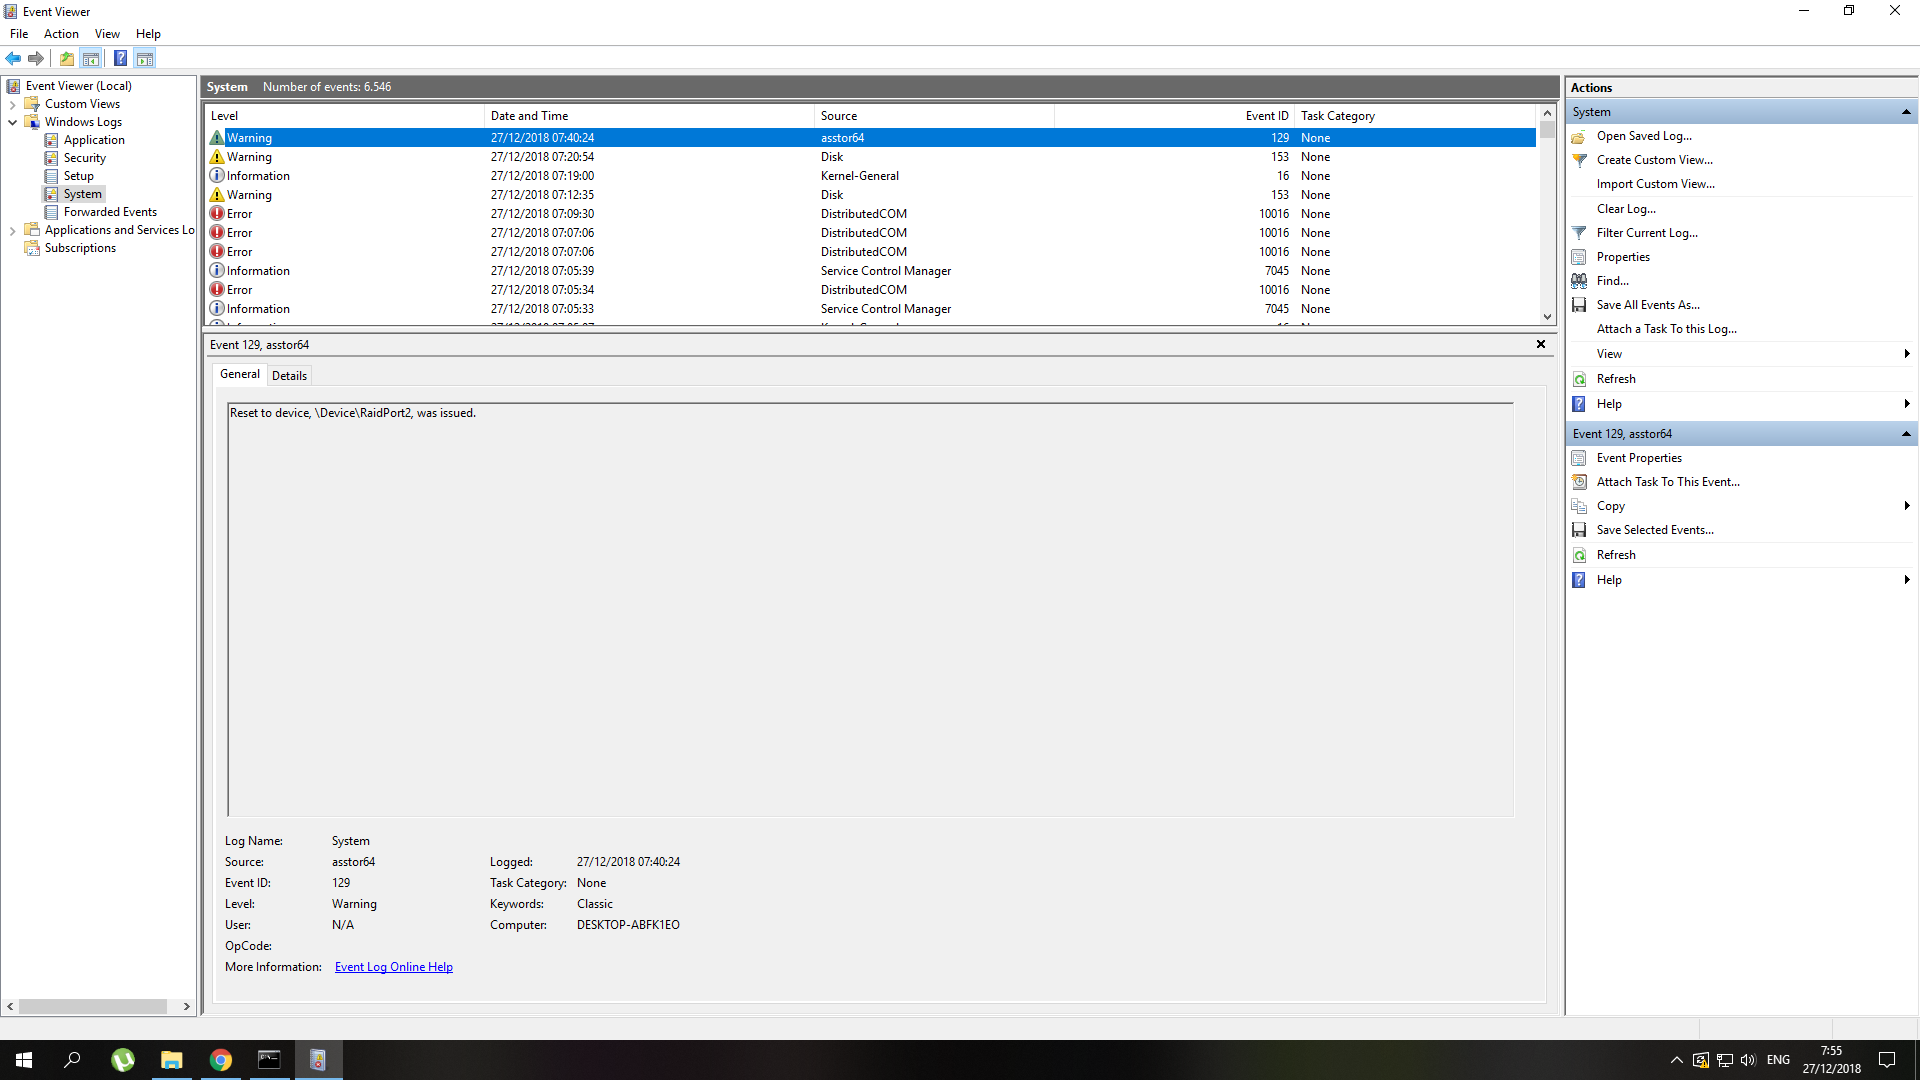Click Save All Events As action
This screenshot has width=1920, height=1080.
(x=1647, y=305)
